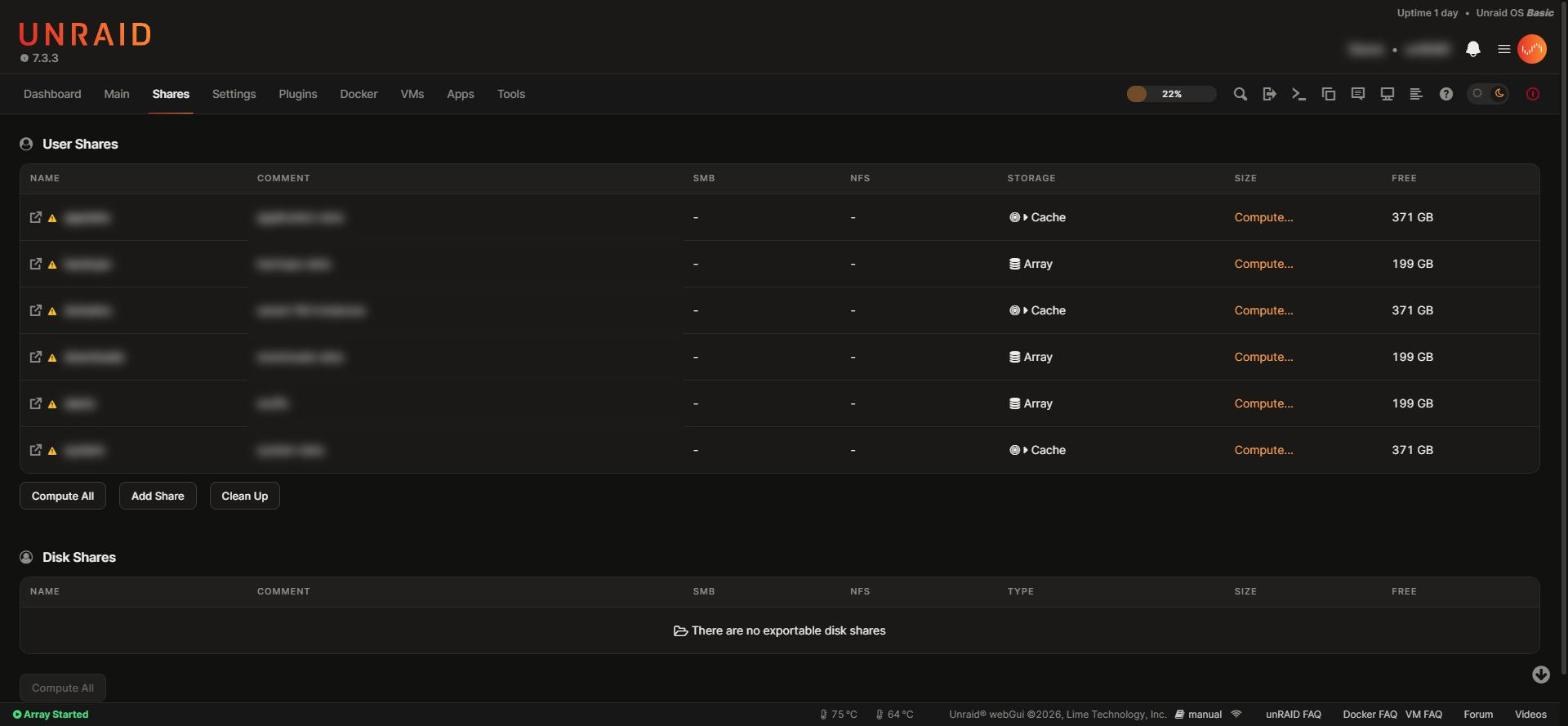Open the Docker FAQ link
1568x726 pixels.
tap(1369, 714)
